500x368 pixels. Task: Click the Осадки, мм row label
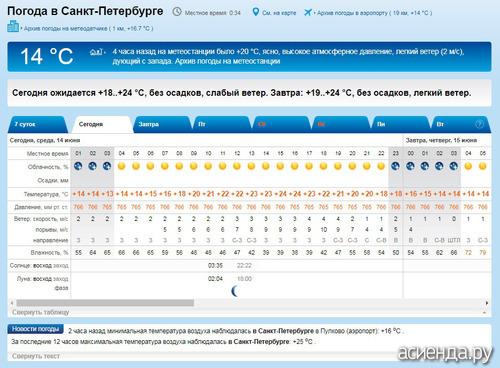53,180
